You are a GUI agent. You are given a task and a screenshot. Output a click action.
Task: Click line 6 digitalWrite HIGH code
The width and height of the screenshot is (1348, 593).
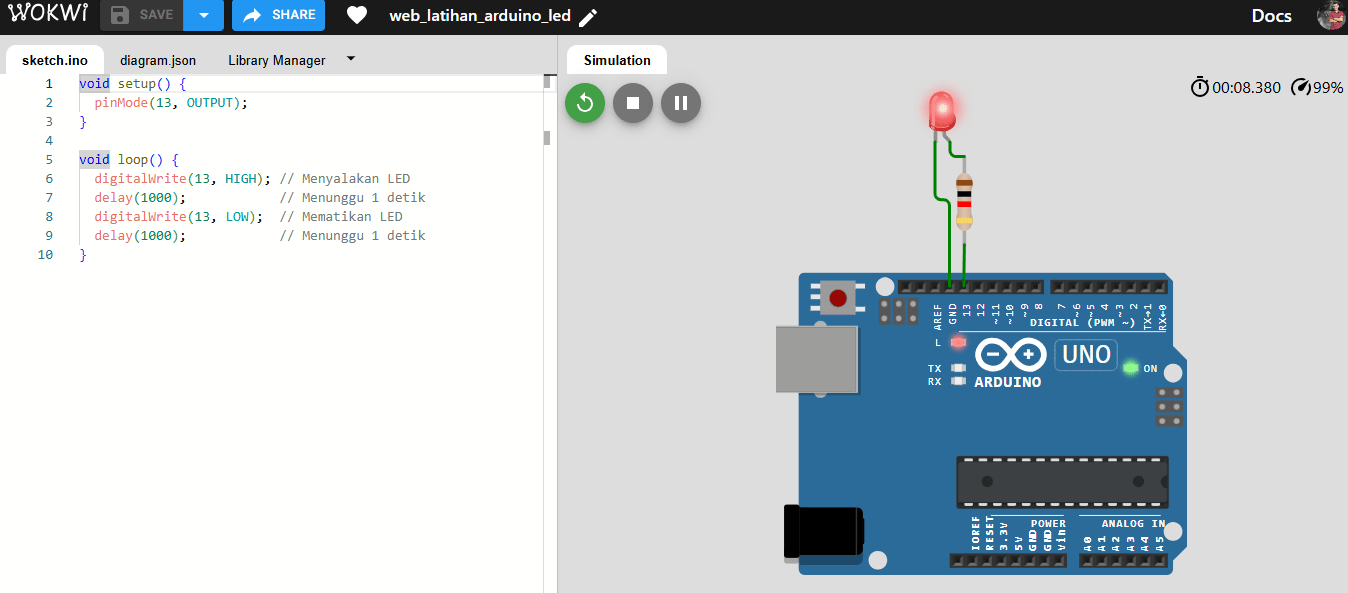click(182, 179)
